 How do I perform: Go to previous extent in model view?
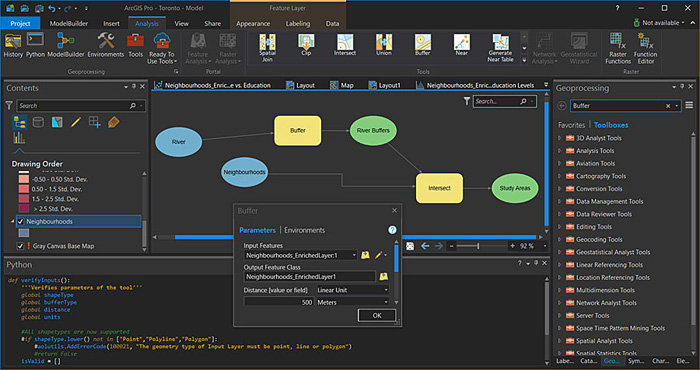425,246
